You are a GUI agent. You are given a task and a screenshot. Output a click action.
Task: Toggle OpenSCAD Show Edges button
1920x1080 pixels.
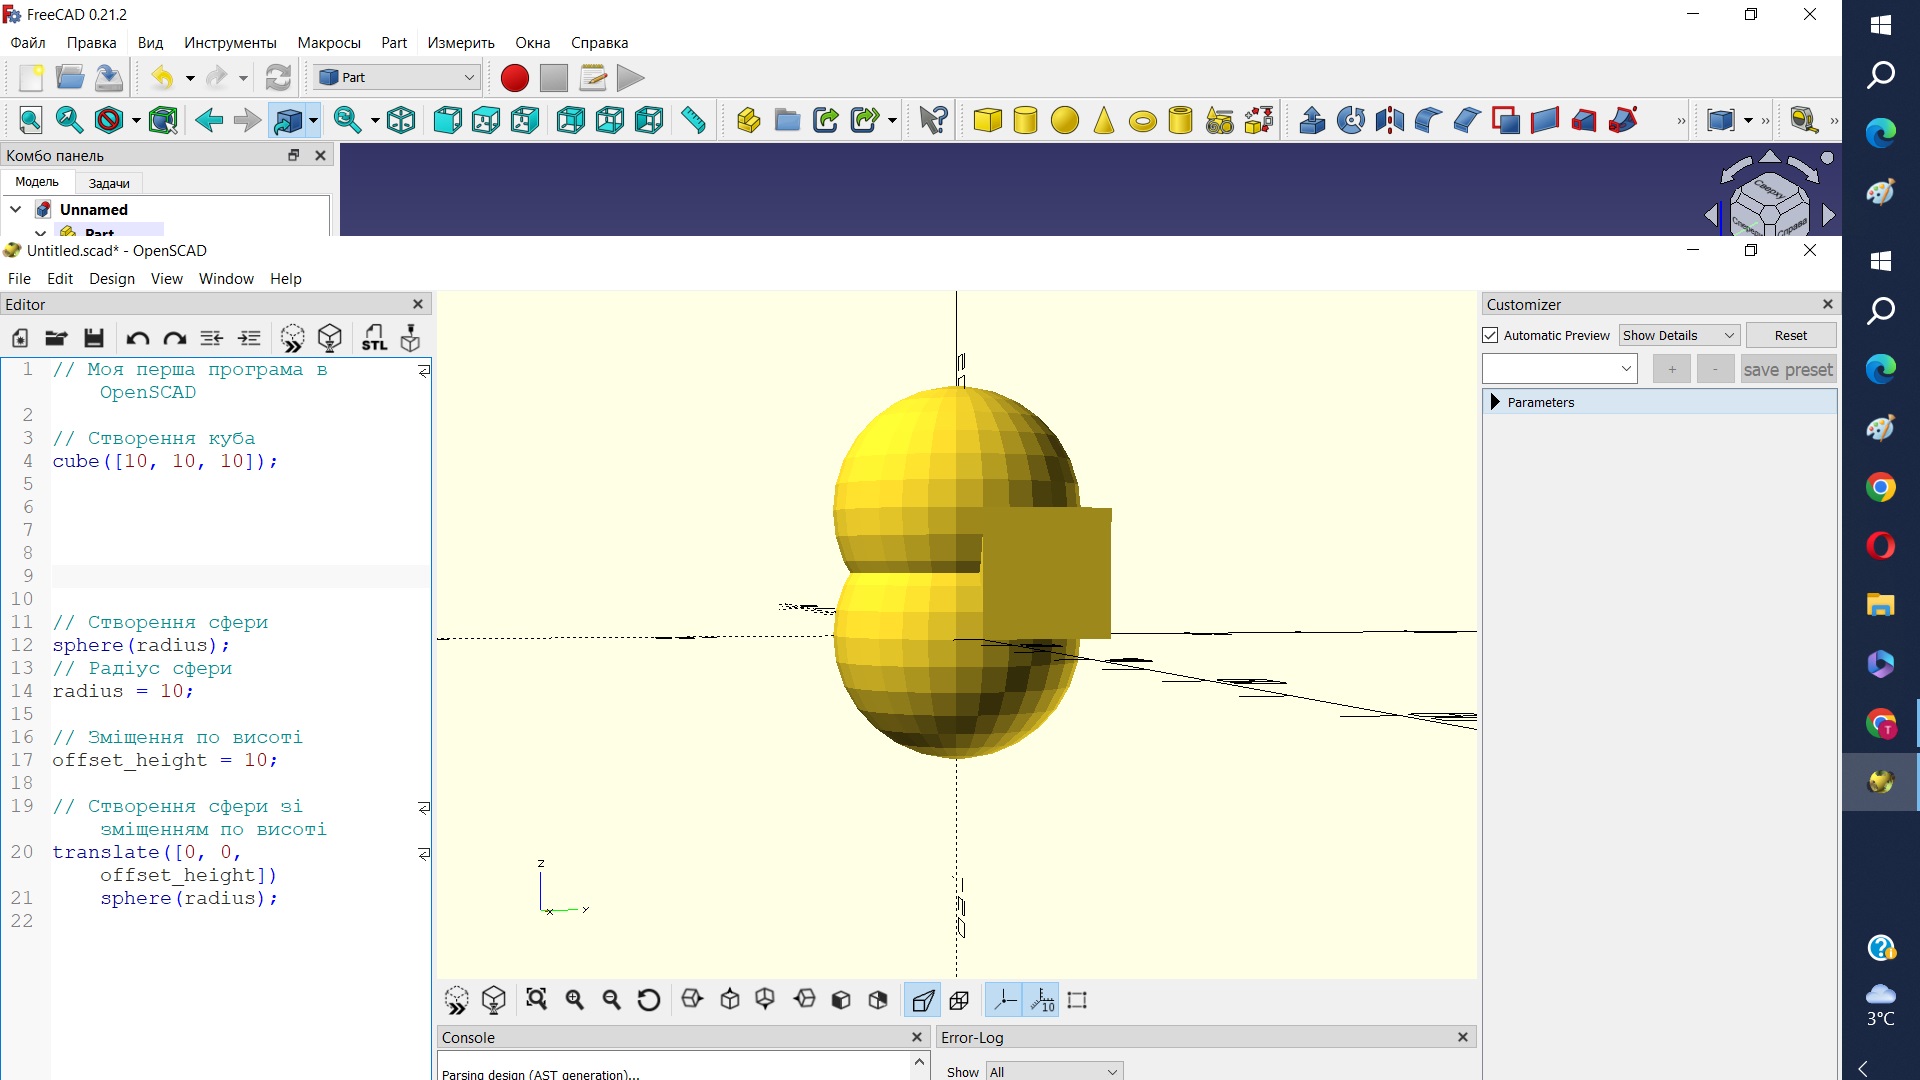[x=1077, y=1000]
